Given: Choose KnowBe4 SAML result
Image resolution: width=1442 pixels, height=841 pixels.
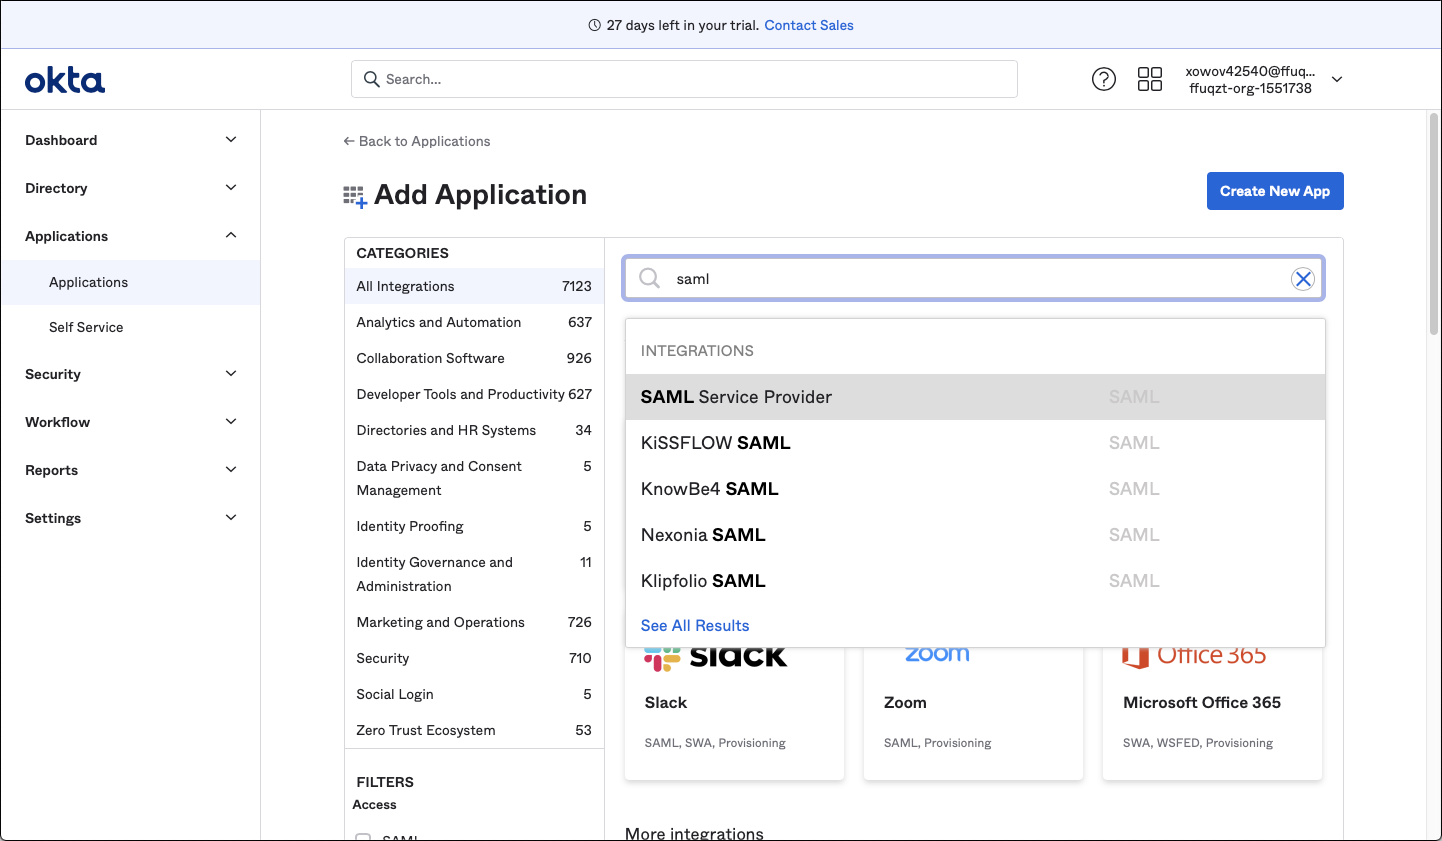Looking at the screenshot, I should (975, 489).
